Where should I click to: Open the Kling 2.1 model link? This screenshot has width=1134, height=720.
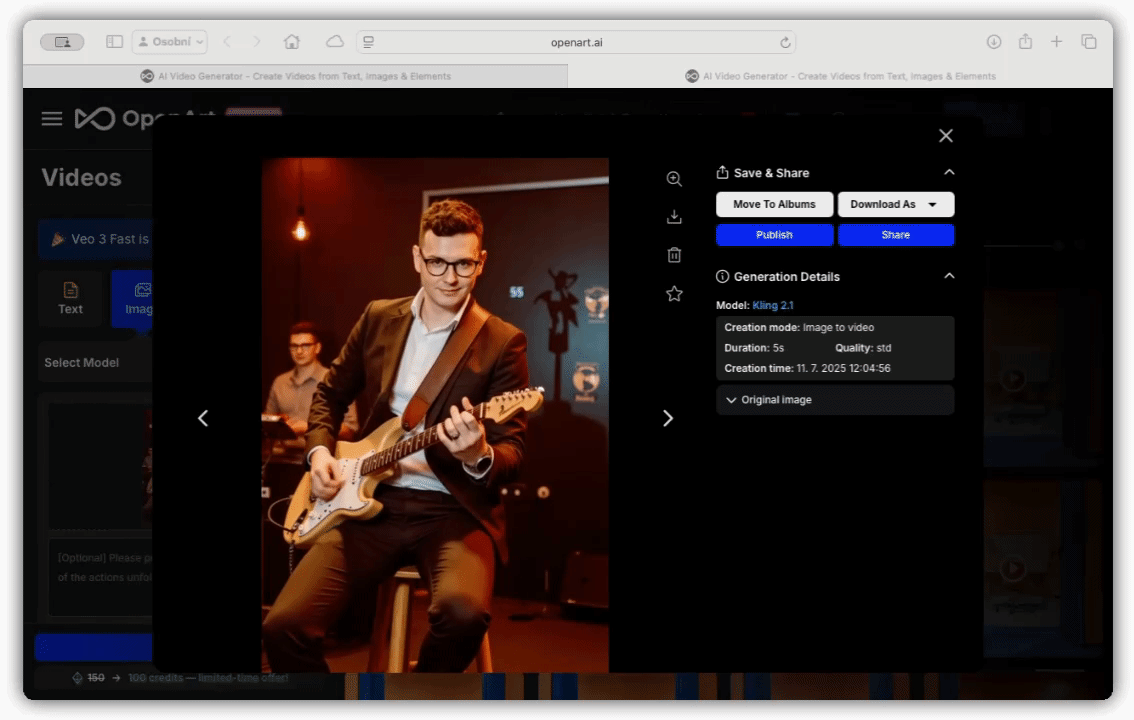click(772, 305)
